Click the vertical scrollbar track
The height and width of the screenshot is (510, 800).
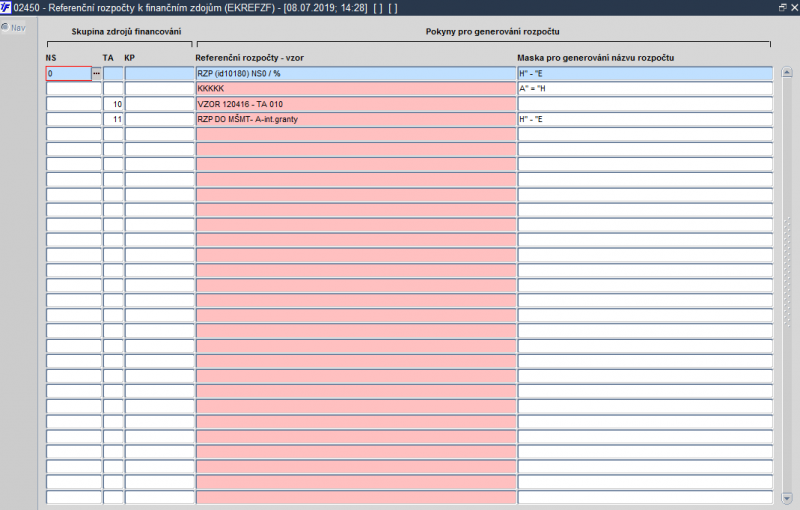click(787, 286)
